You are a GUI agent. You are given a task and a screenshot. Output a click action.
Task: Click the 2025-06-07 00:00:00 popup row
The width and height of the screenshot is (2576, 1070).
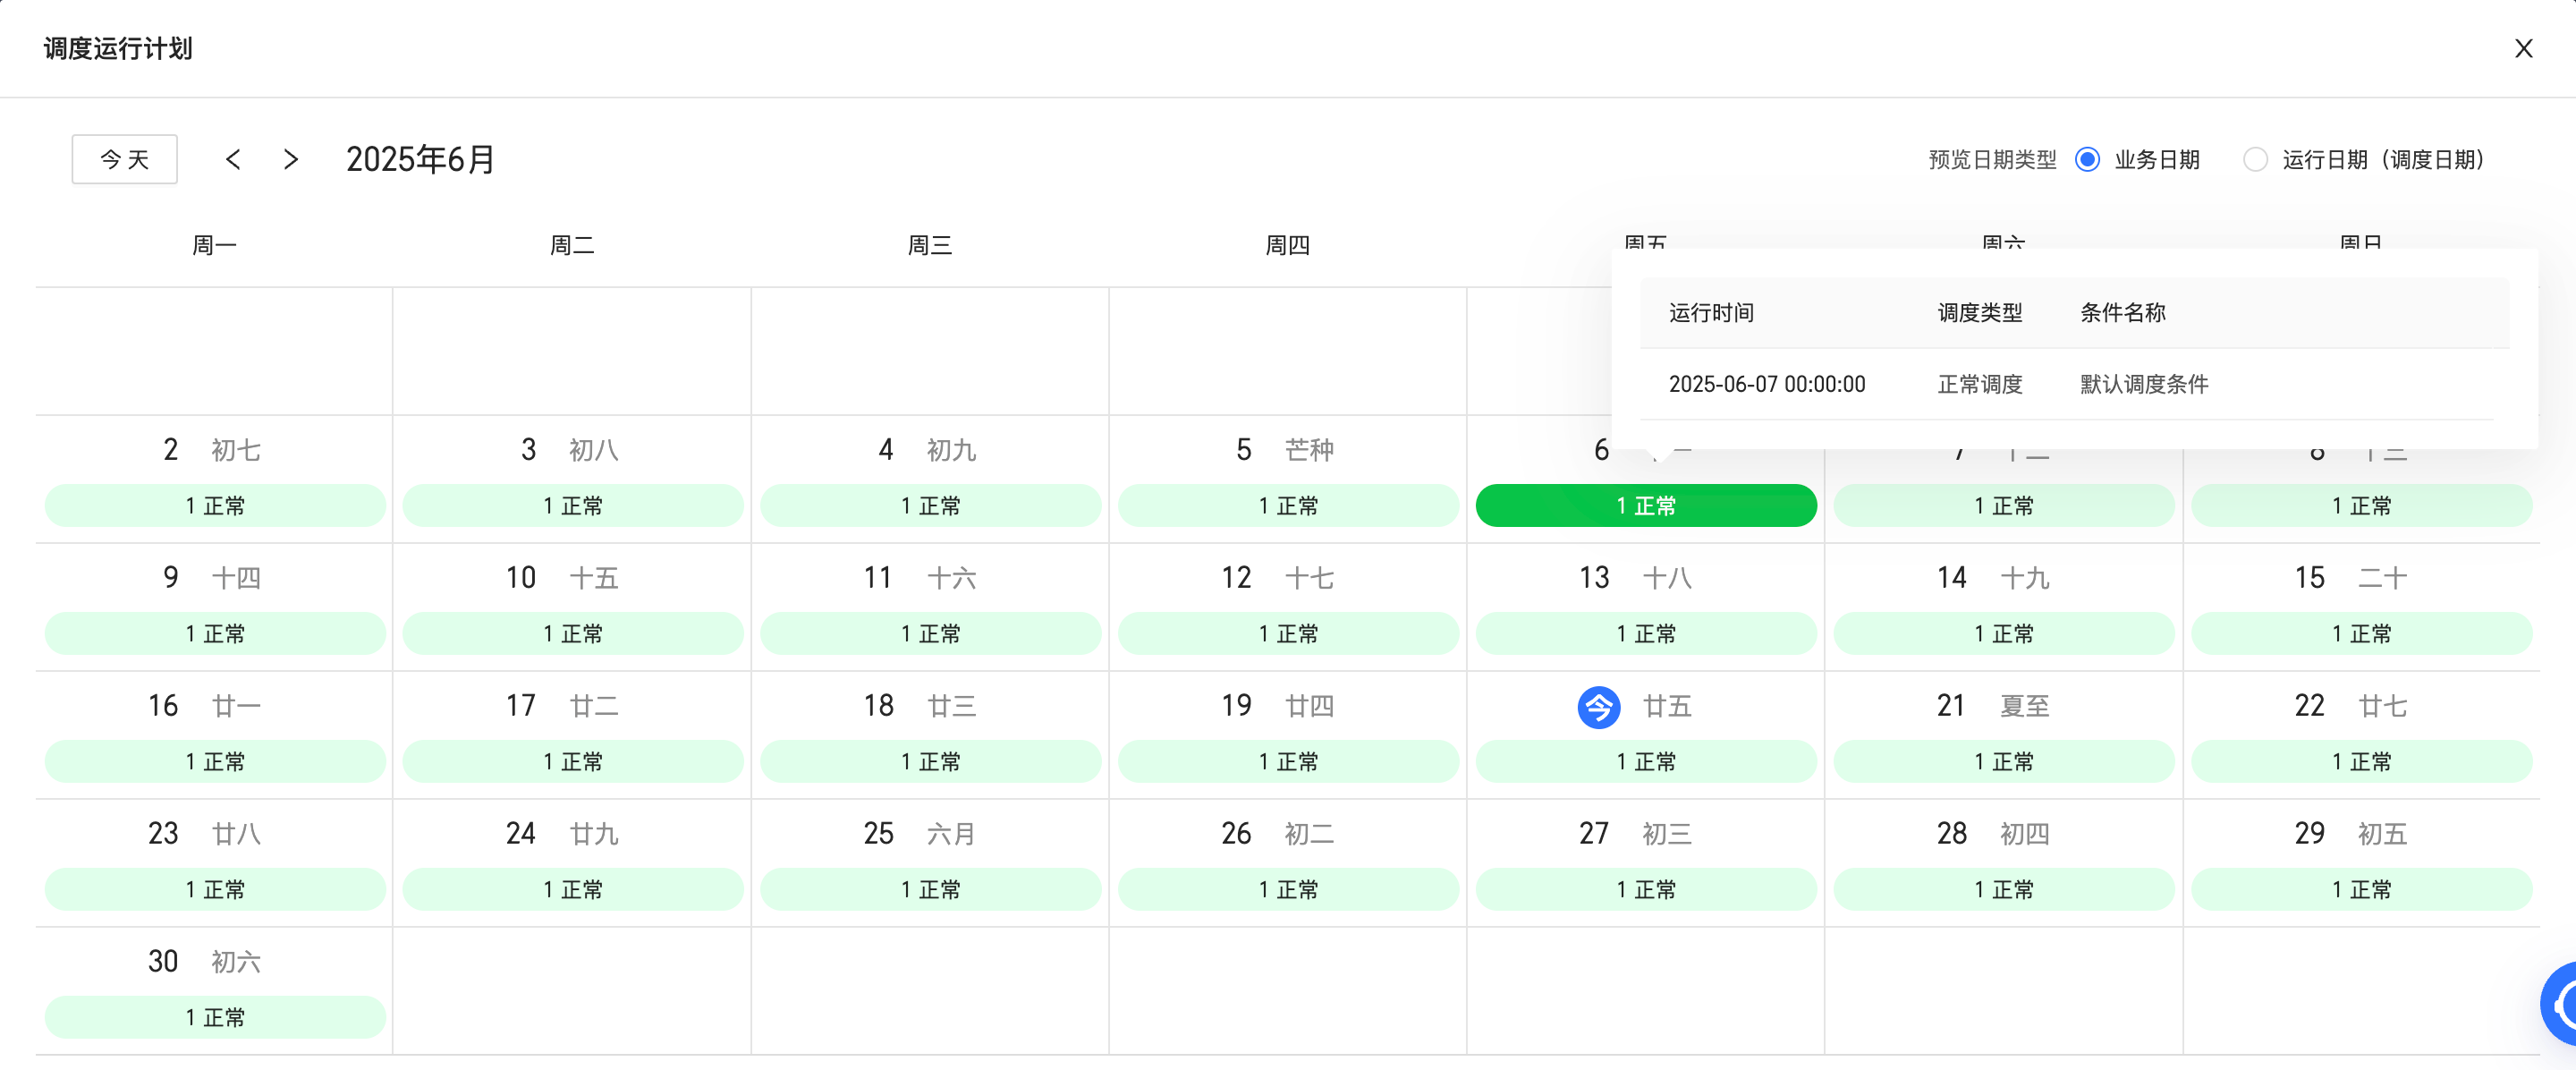[x=1766, y=384]
